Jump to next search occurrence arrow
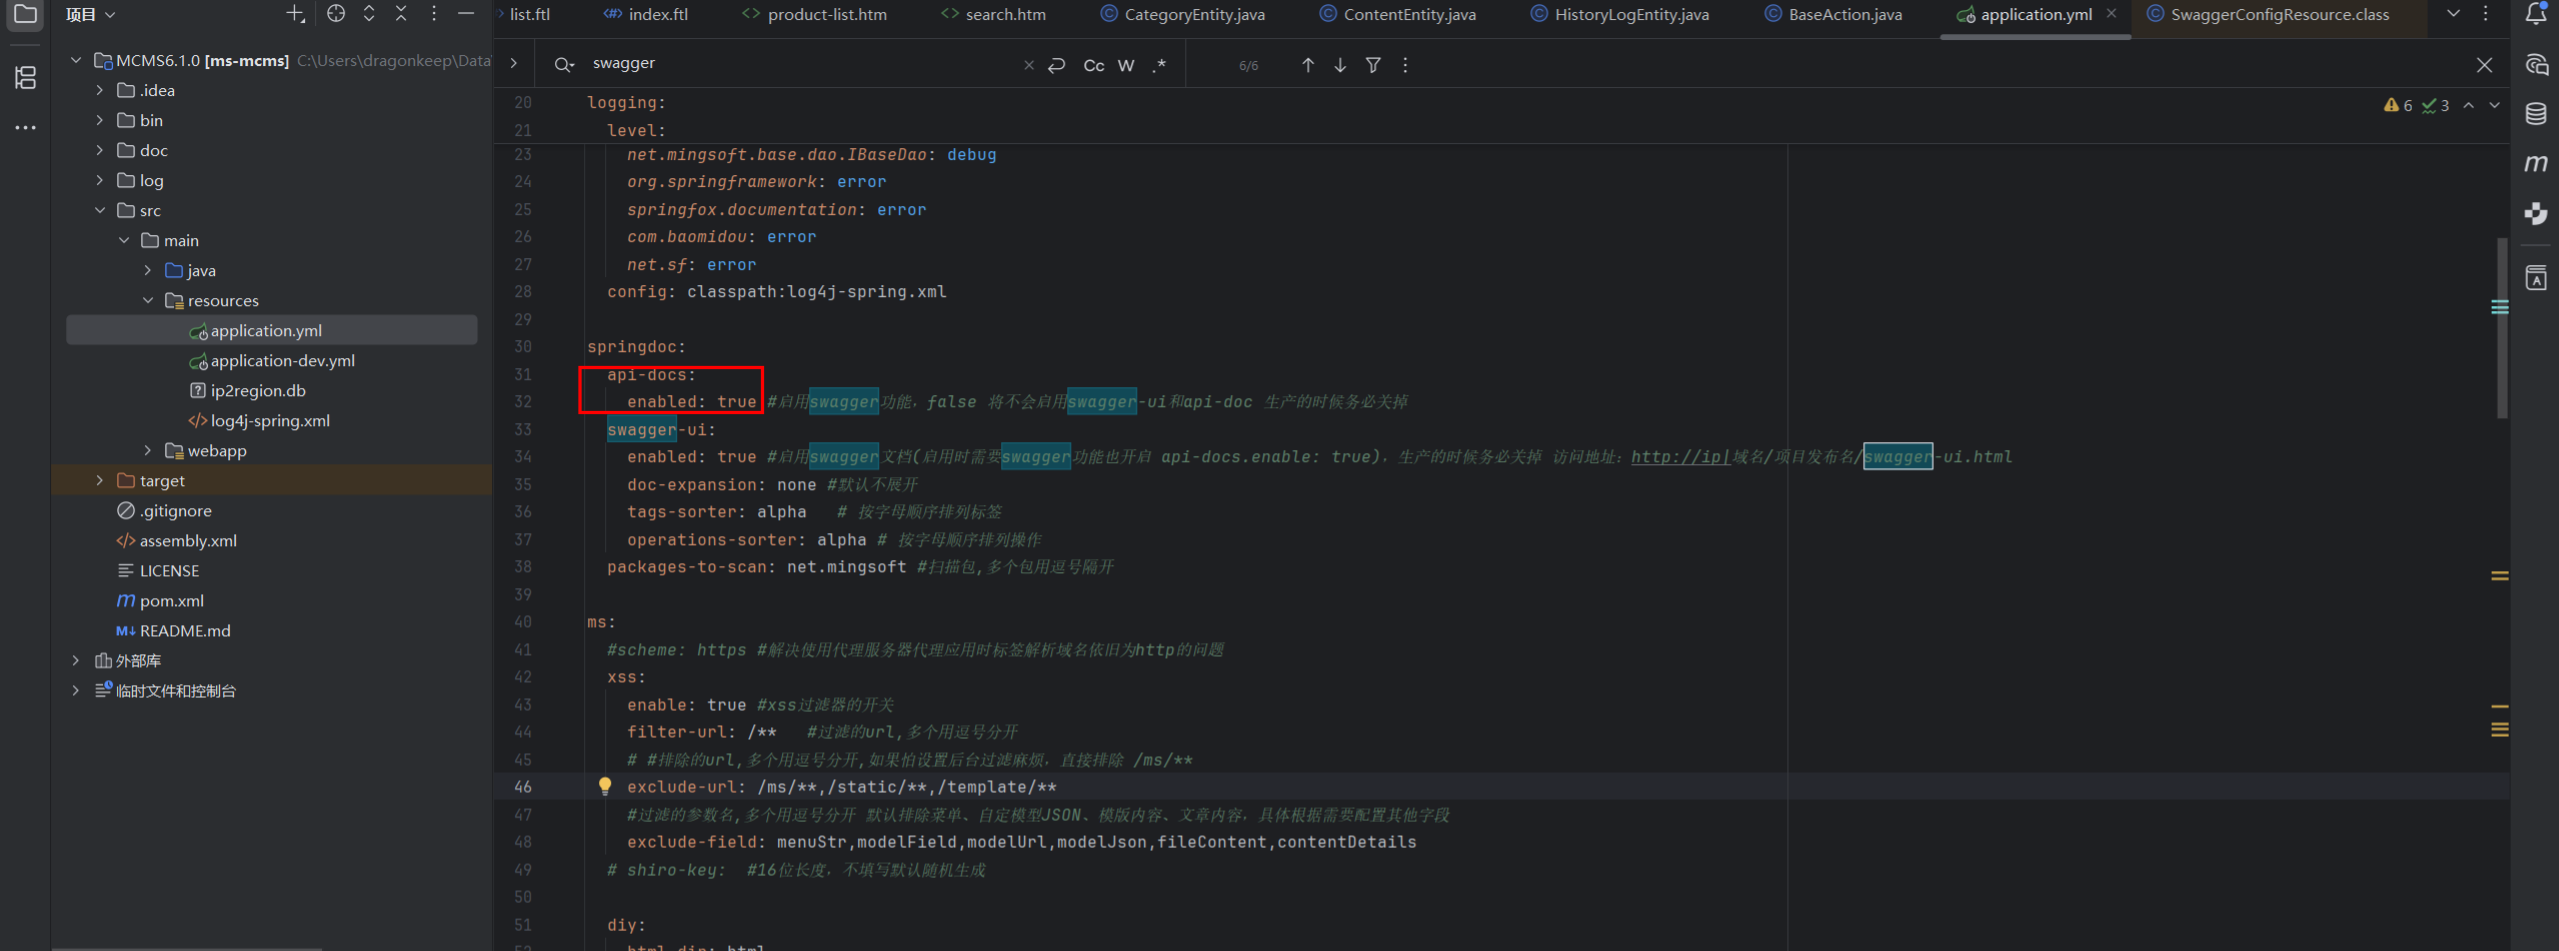The width and height of the screenshot is (2559, 951). coord(1340,65)
